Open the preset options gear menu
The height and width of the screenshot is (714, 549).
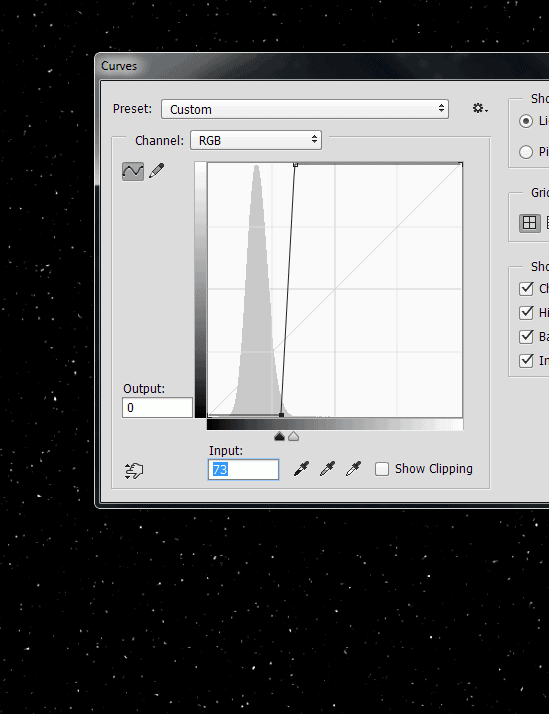pyautogui.click(x=480, y=108)
